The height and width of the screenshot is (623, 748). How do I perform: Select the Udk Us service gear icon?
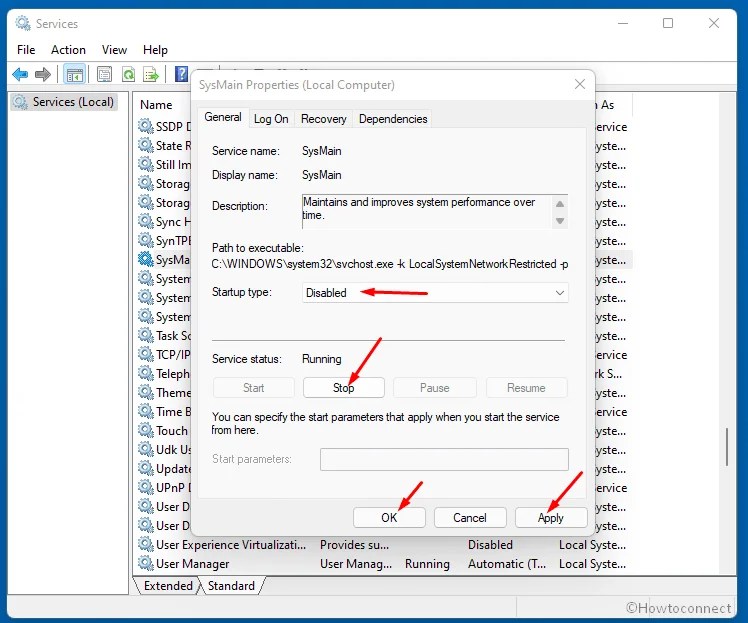145,449
